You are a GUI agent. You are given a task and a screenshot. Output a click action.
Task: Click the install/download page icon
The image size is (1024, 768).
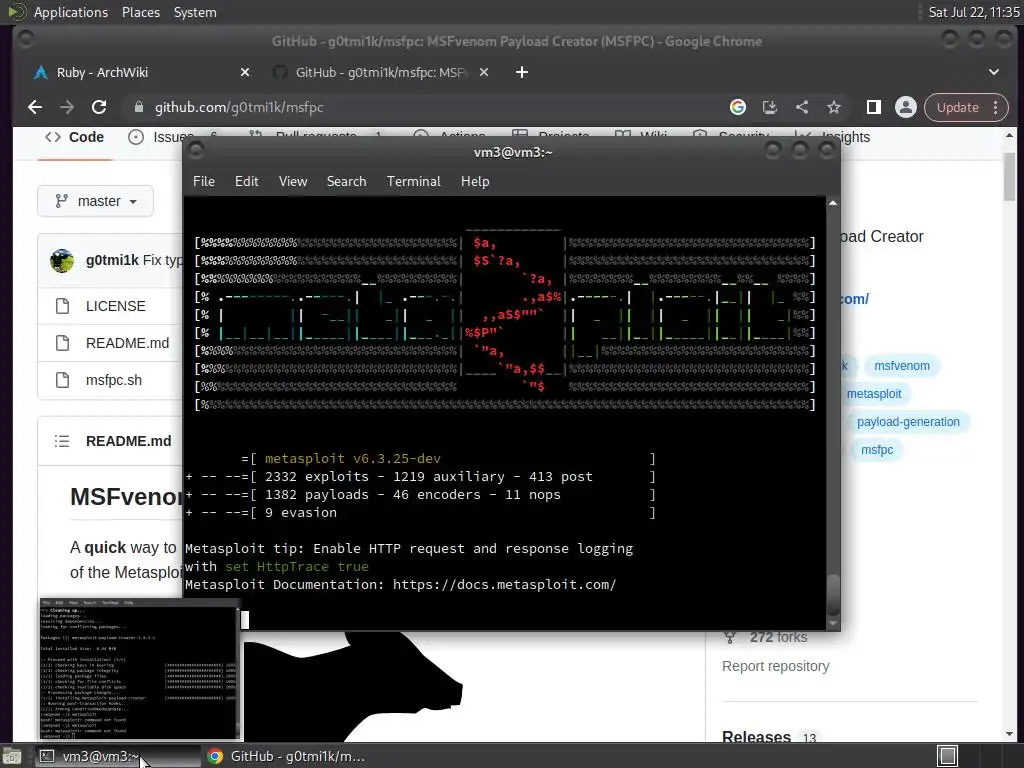(x=770, y=107)
